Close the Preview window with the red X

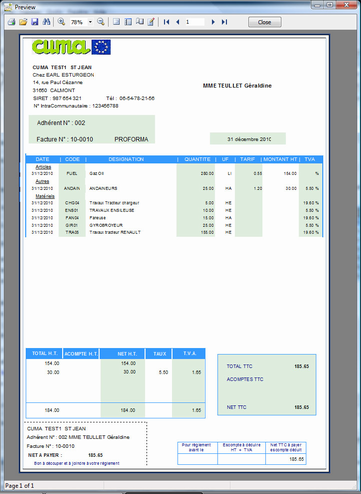346,5
